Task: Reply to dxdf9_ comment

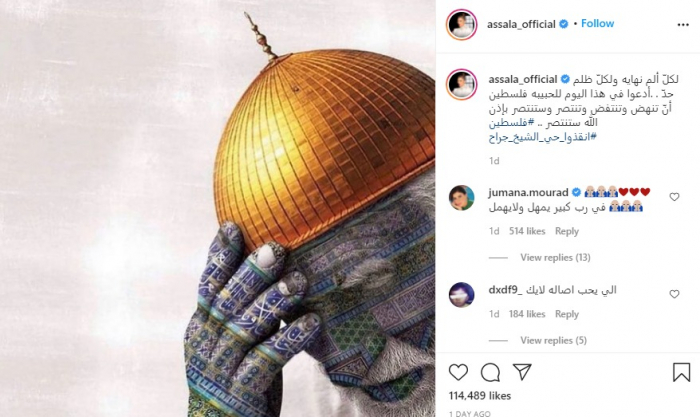Action: pyautogui.click(x=567, y=314)
